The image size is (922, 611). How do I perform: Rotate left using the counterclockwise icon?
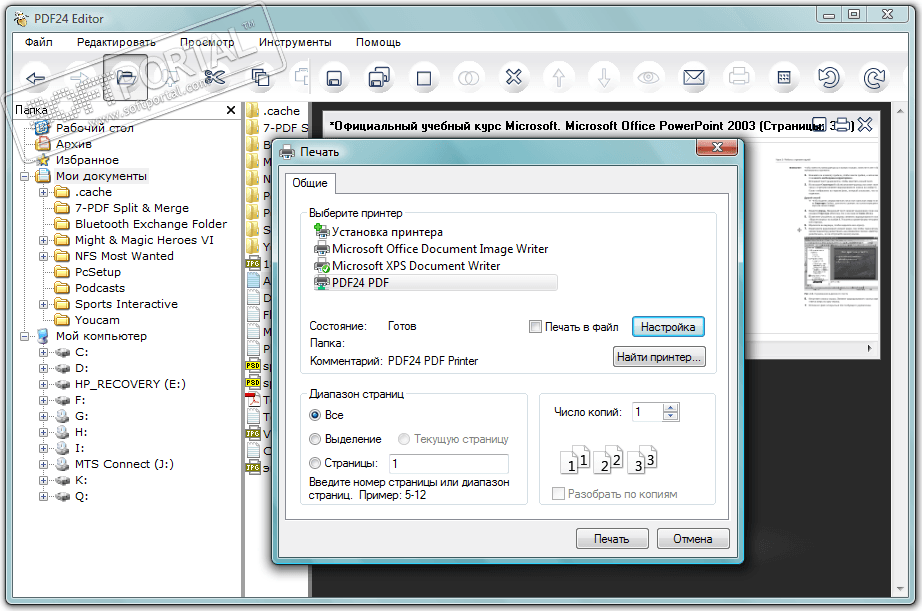coord(829,78)
